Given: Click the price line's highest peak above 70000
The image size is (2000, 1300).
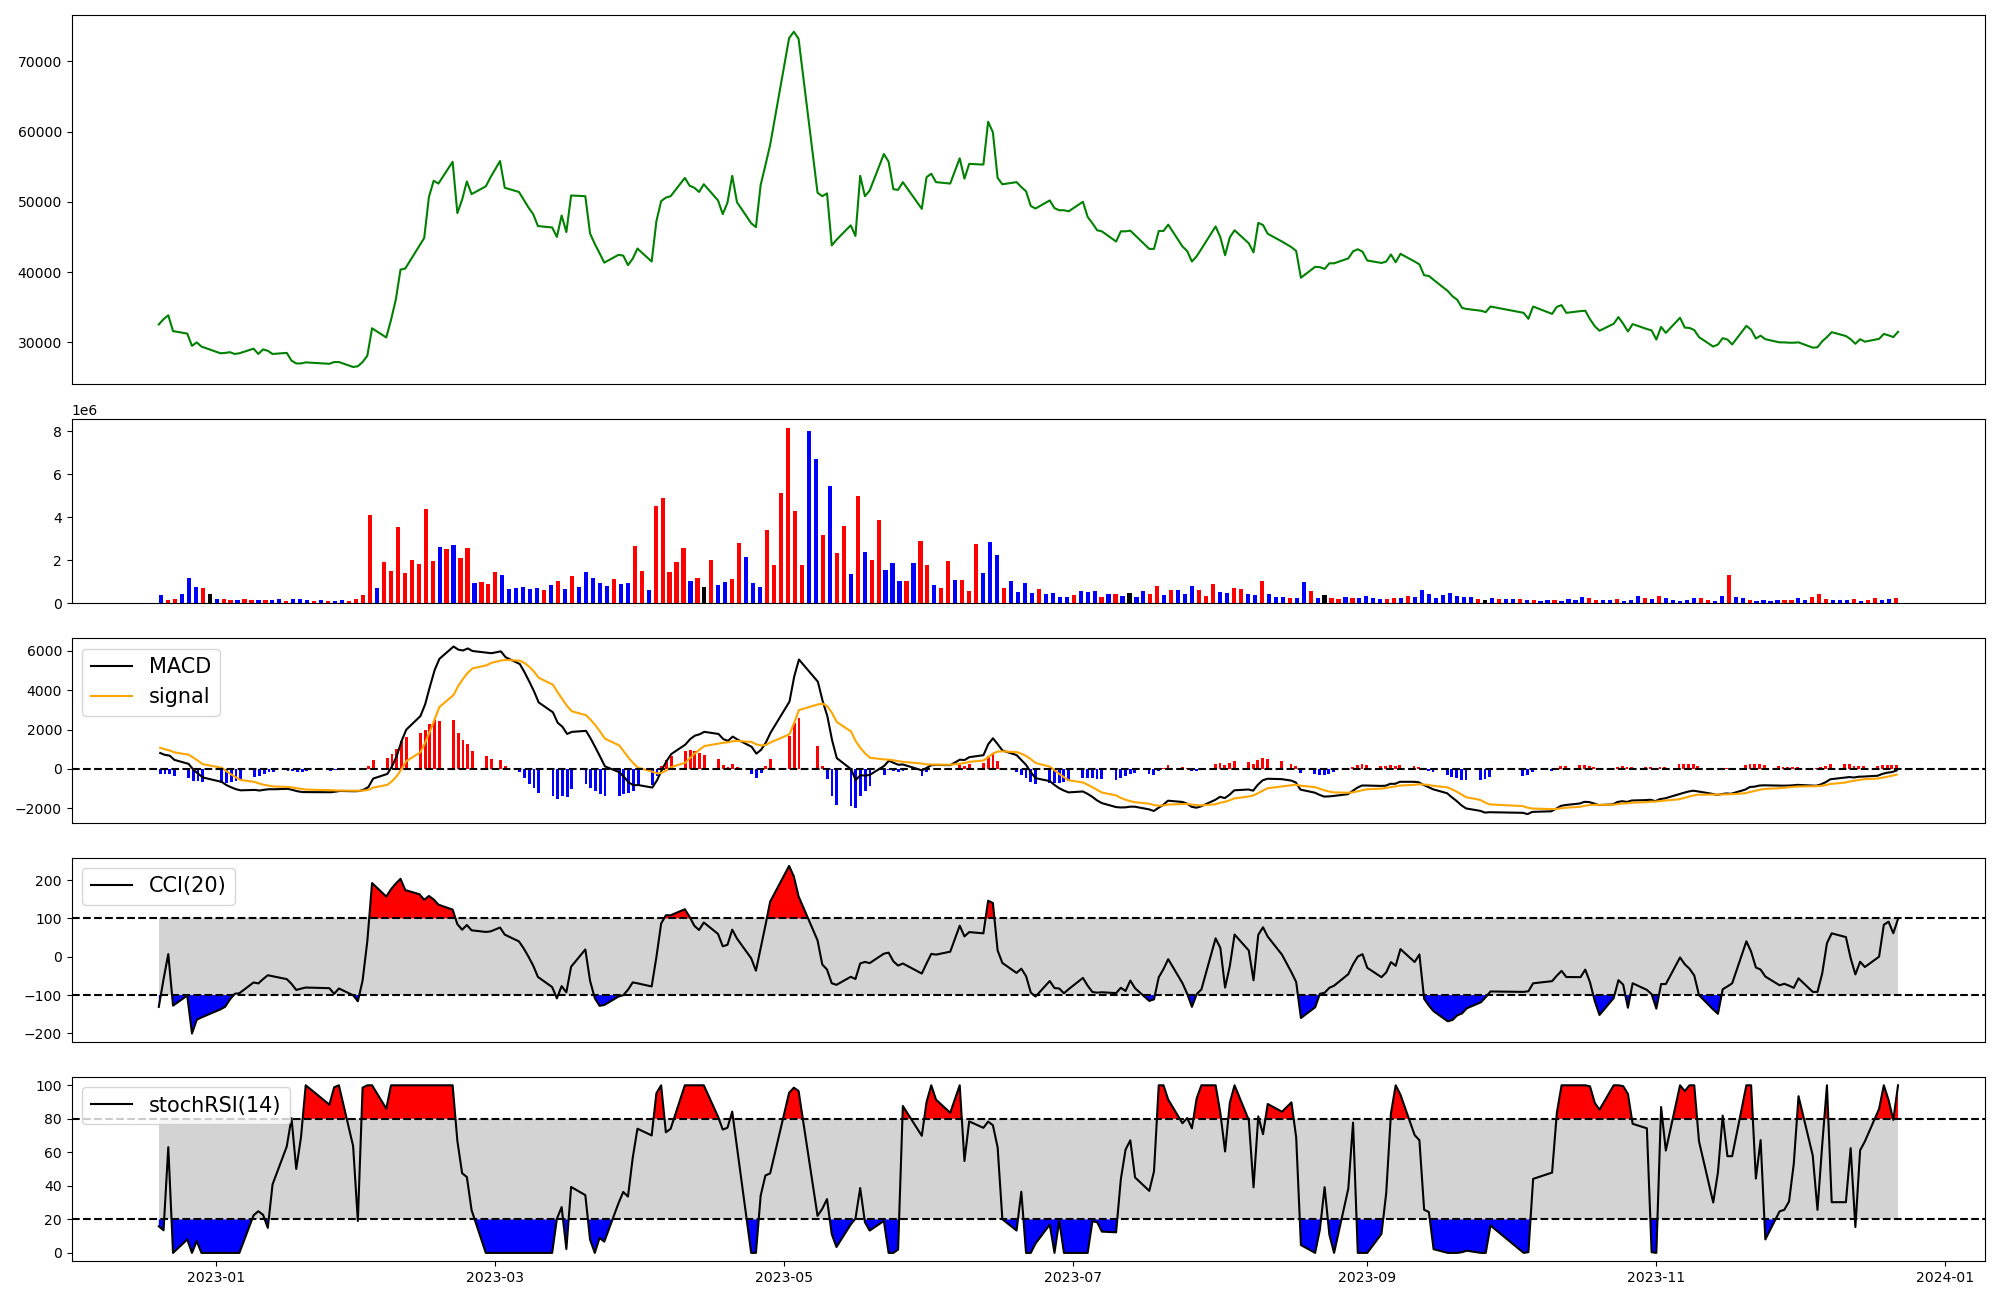Looking at the screenshot, I should click(x=793, y=33).
